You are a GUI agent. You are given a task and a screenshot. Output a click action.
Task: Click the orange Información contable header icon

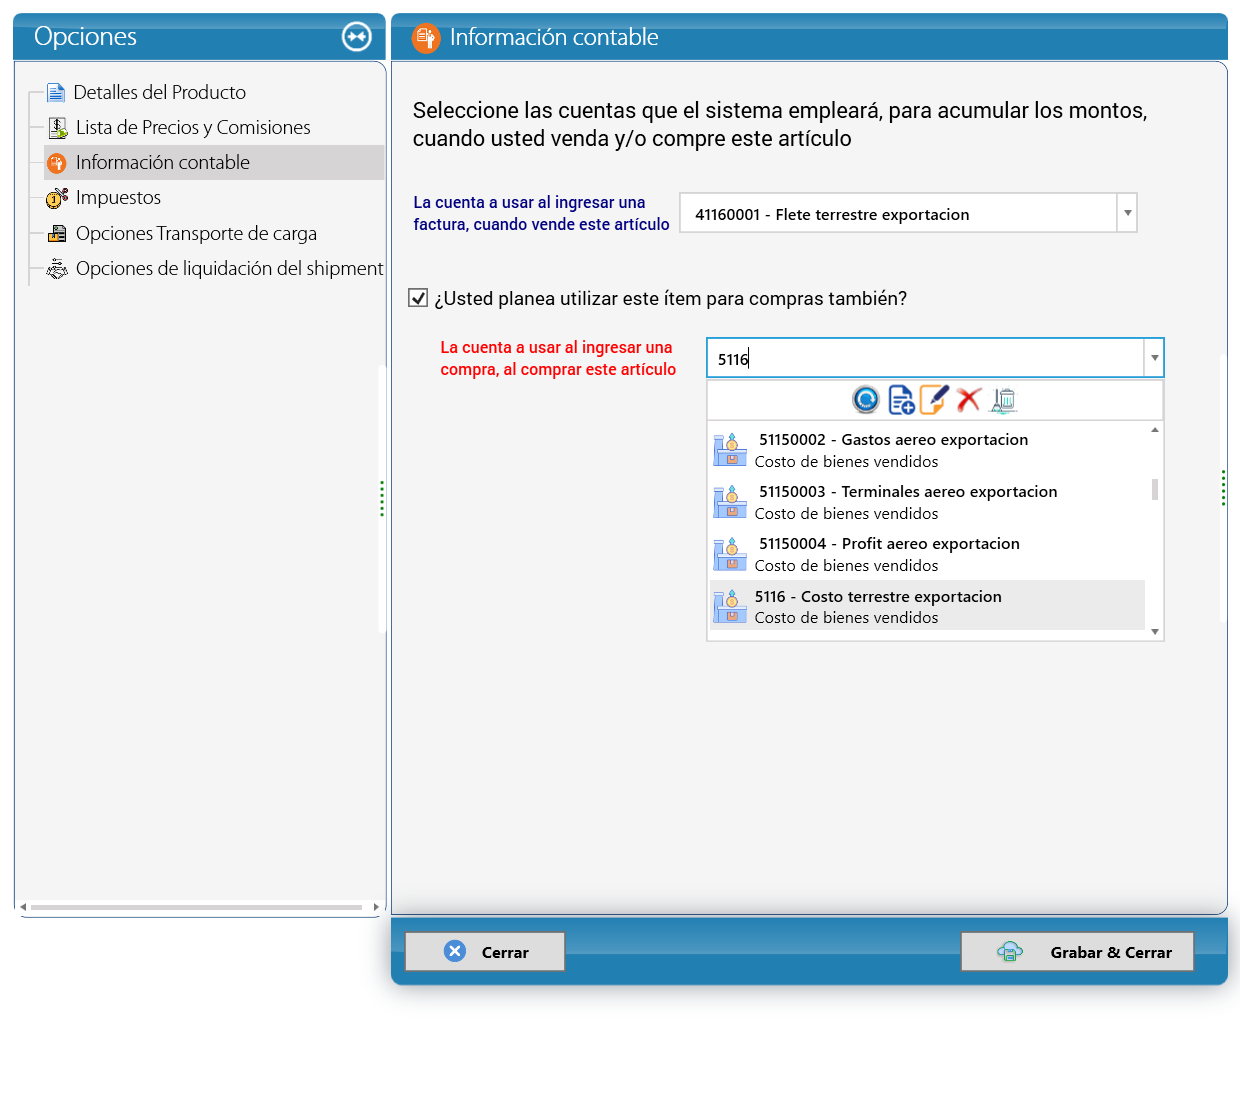tap(426, 38)
